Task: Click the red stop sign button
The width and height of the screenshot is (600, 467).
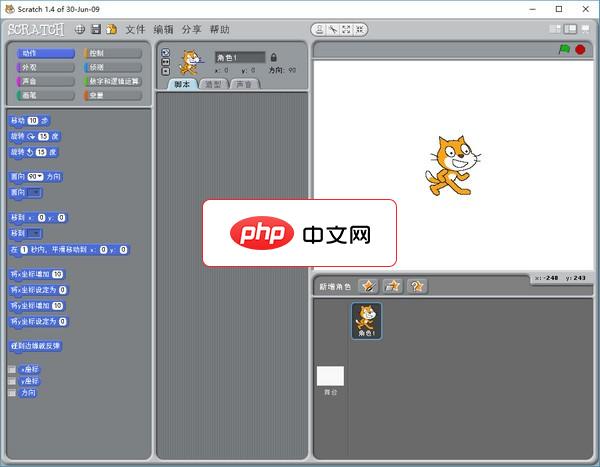Action: coord(580,50)
